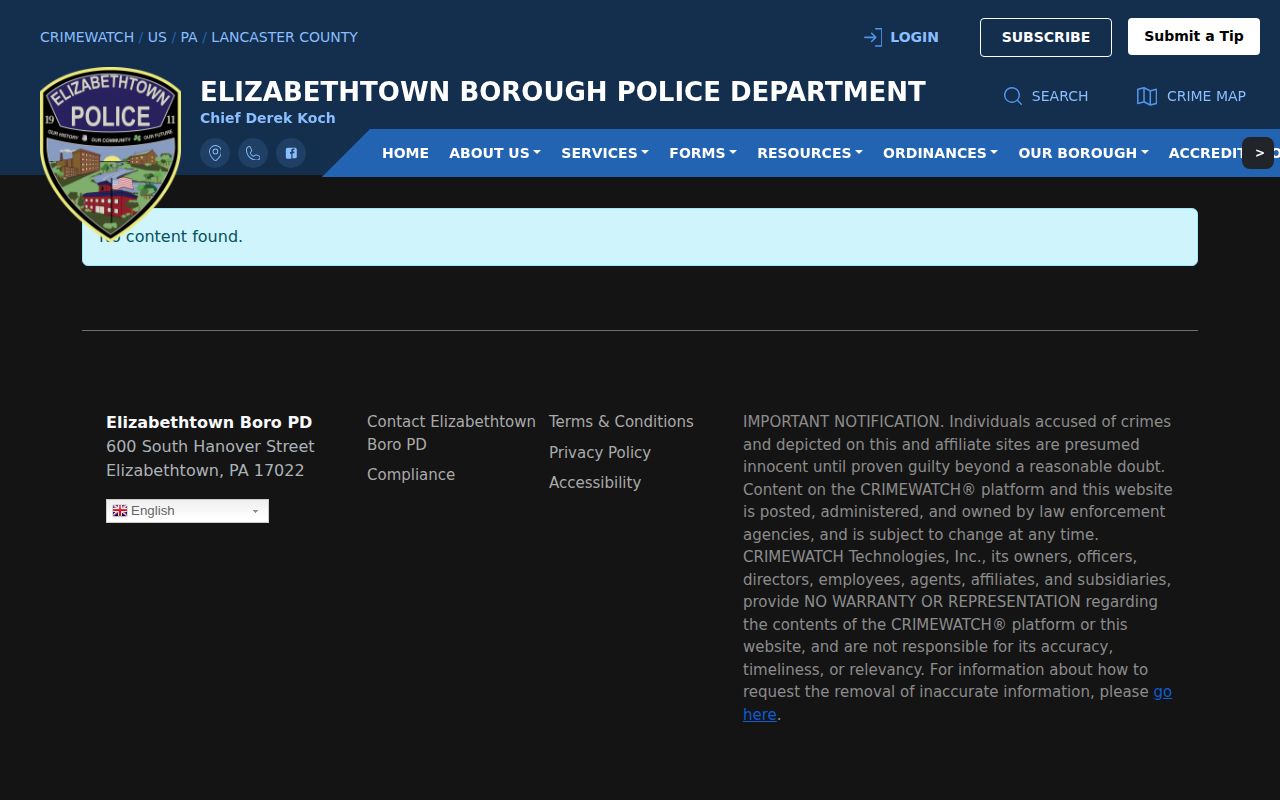Open the Crime Map link text
Viewport: 1280px width, 800px height.
point(1206,96)
